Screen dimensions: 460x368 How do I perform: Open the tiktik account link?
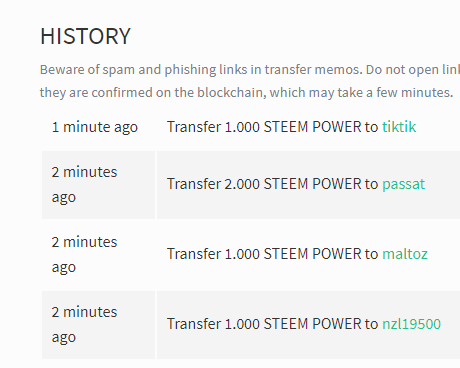click(x=399, y=127)
